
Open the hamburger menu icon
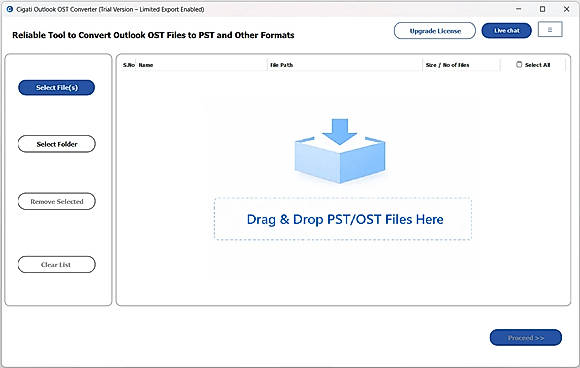[x=550, y=30]
